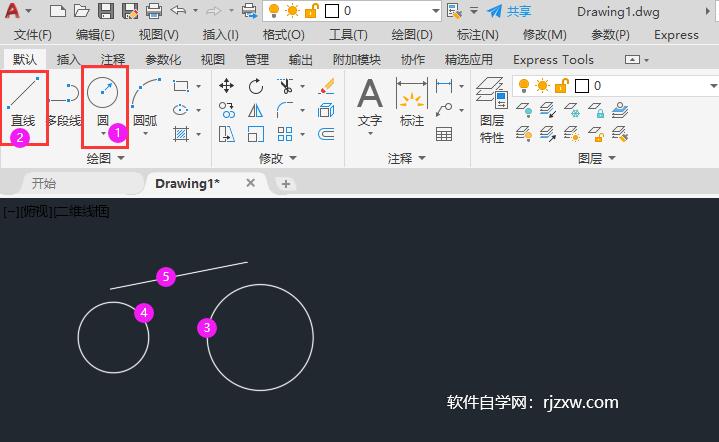The width and height of the screenshot is (719, 442).
Task: Select the Leader annotation tool
Action: pyautogui.click(x=443, y=110)
